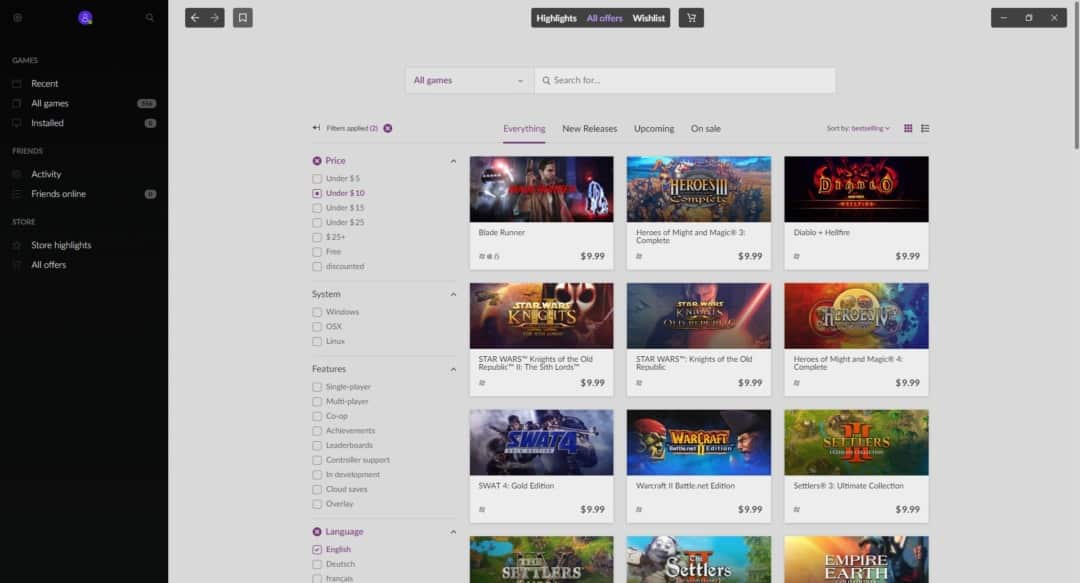This screenshot has width=1080, height=583.
Task: Open the user profile avatar icon
Action: pos(85,18)
